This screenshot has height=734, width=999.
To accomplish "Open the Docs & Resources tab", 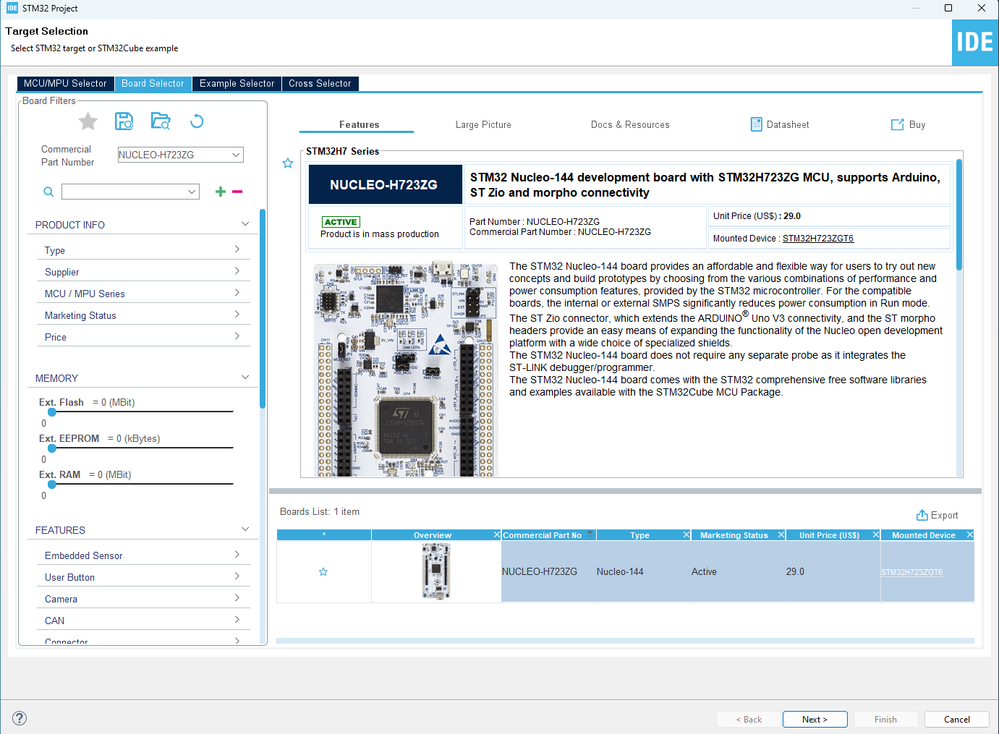I will pos(630,125).
